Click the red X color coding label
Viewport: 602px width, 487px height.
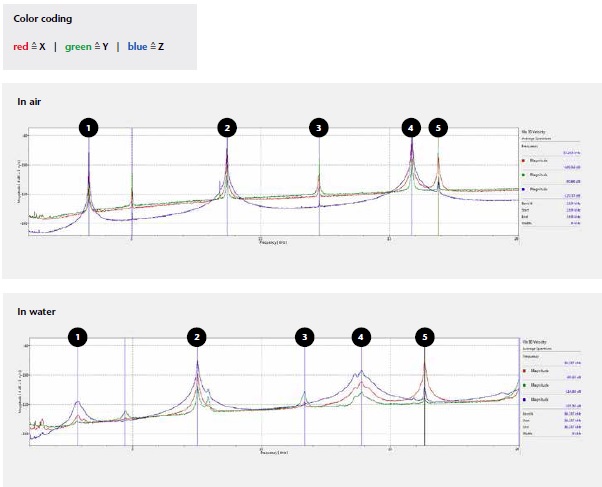click(29, 47)
